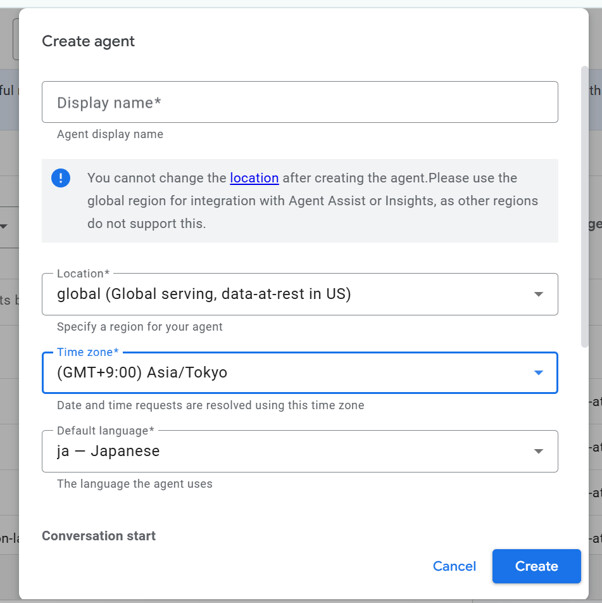Click 'The language the agent uses' hint
Image resolution: width=602 pixels, height=603 pixels.
point(135,483)
